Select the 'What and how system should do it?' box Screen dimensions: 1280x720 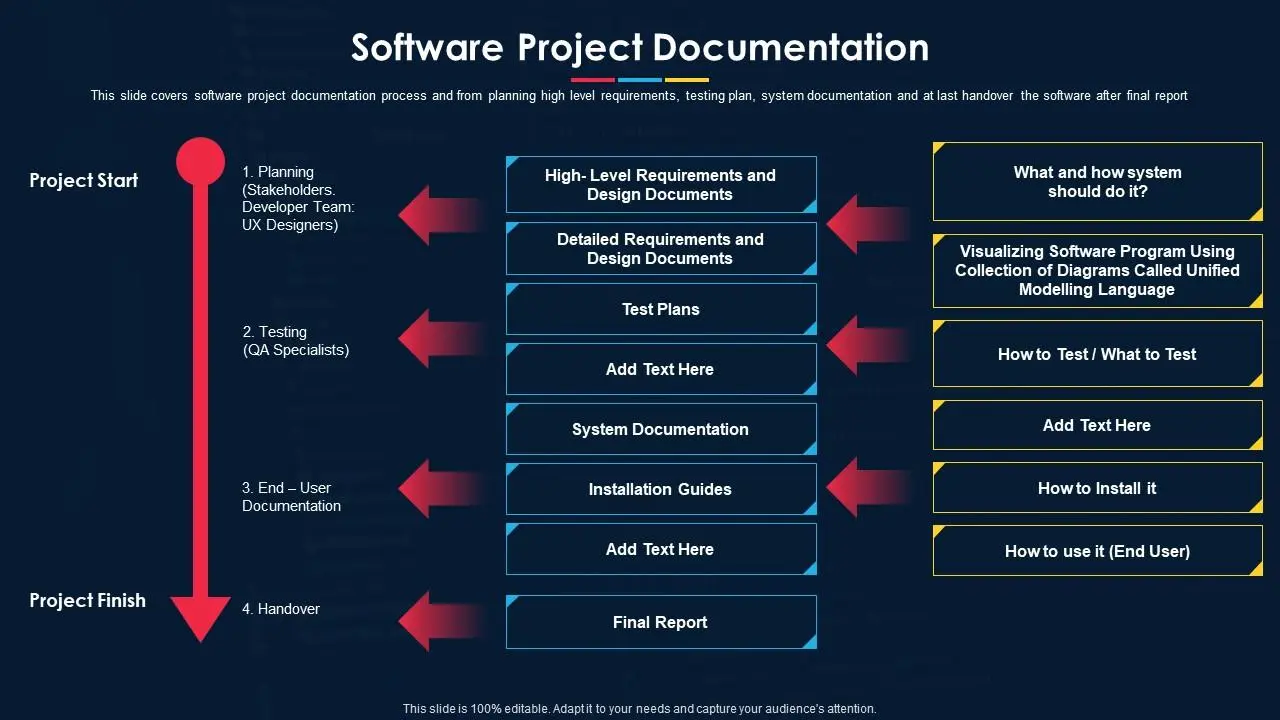(x=1097, y=182)
